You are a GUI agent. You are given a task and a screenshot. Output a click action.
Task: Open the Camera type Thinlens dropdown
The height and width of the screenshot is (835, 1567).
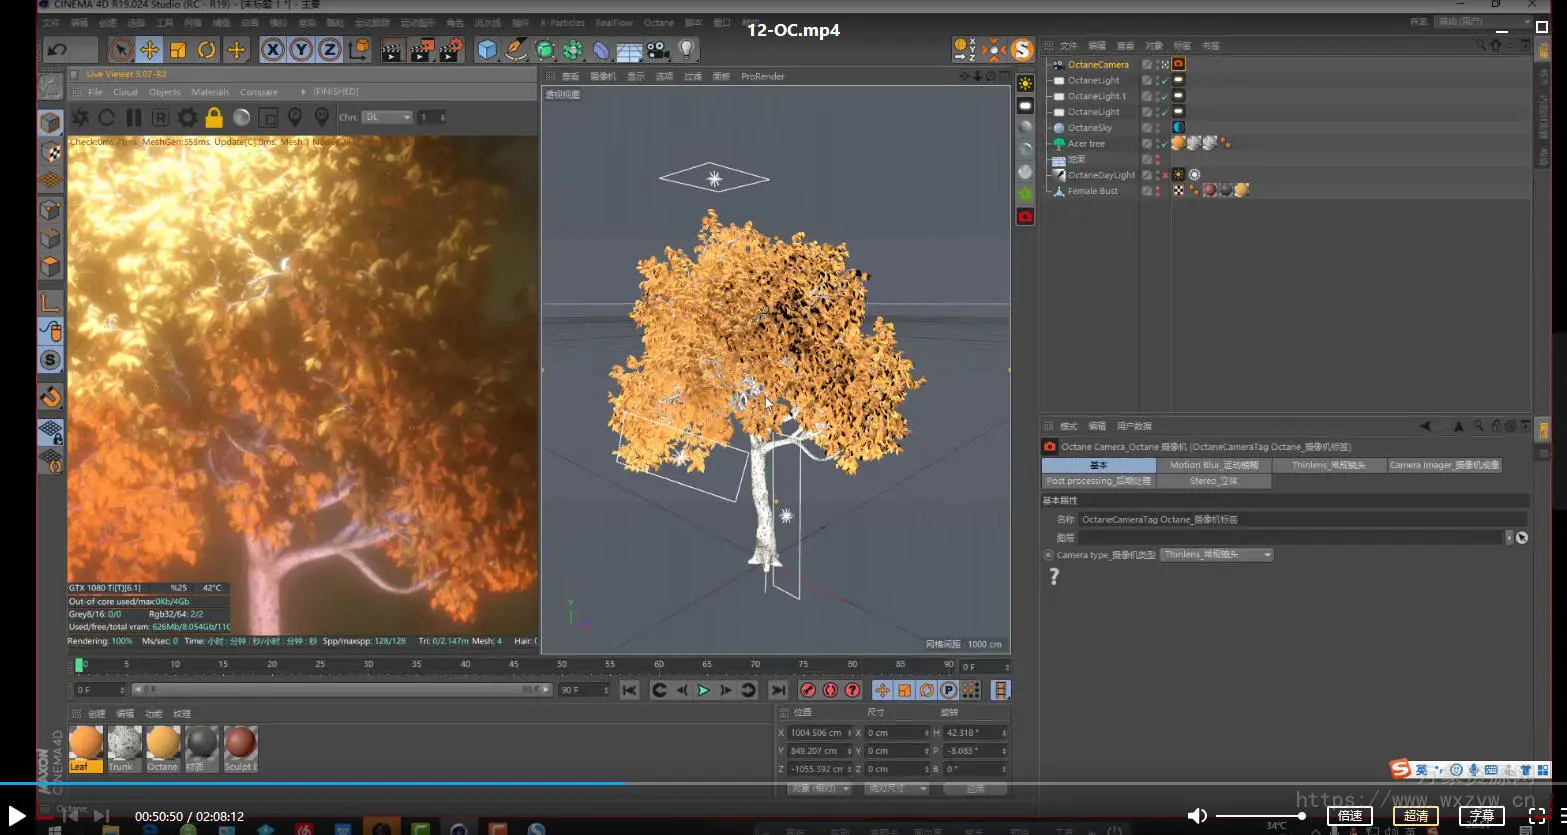(1217, 555)
